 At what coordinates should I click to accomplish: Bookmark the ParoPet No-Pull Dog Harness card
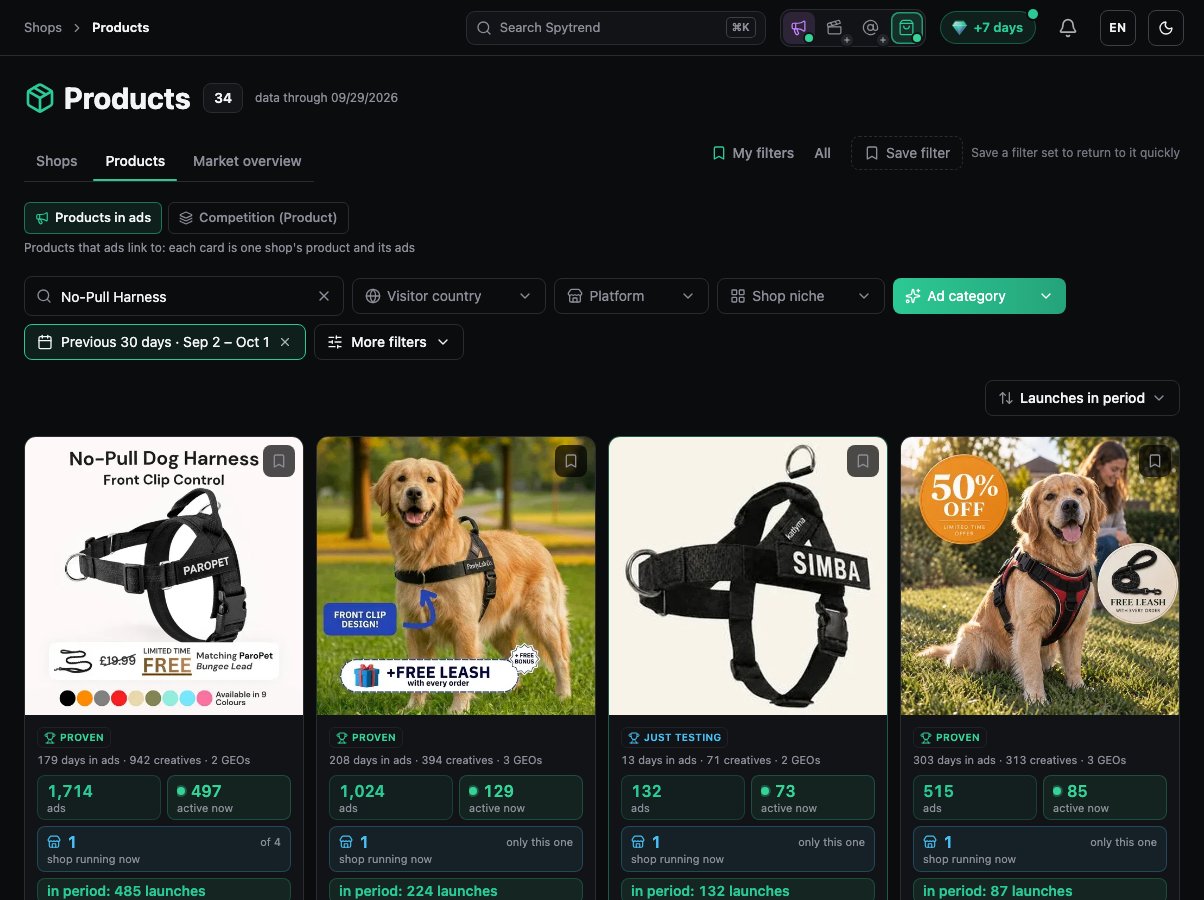[x=279, y=461]
